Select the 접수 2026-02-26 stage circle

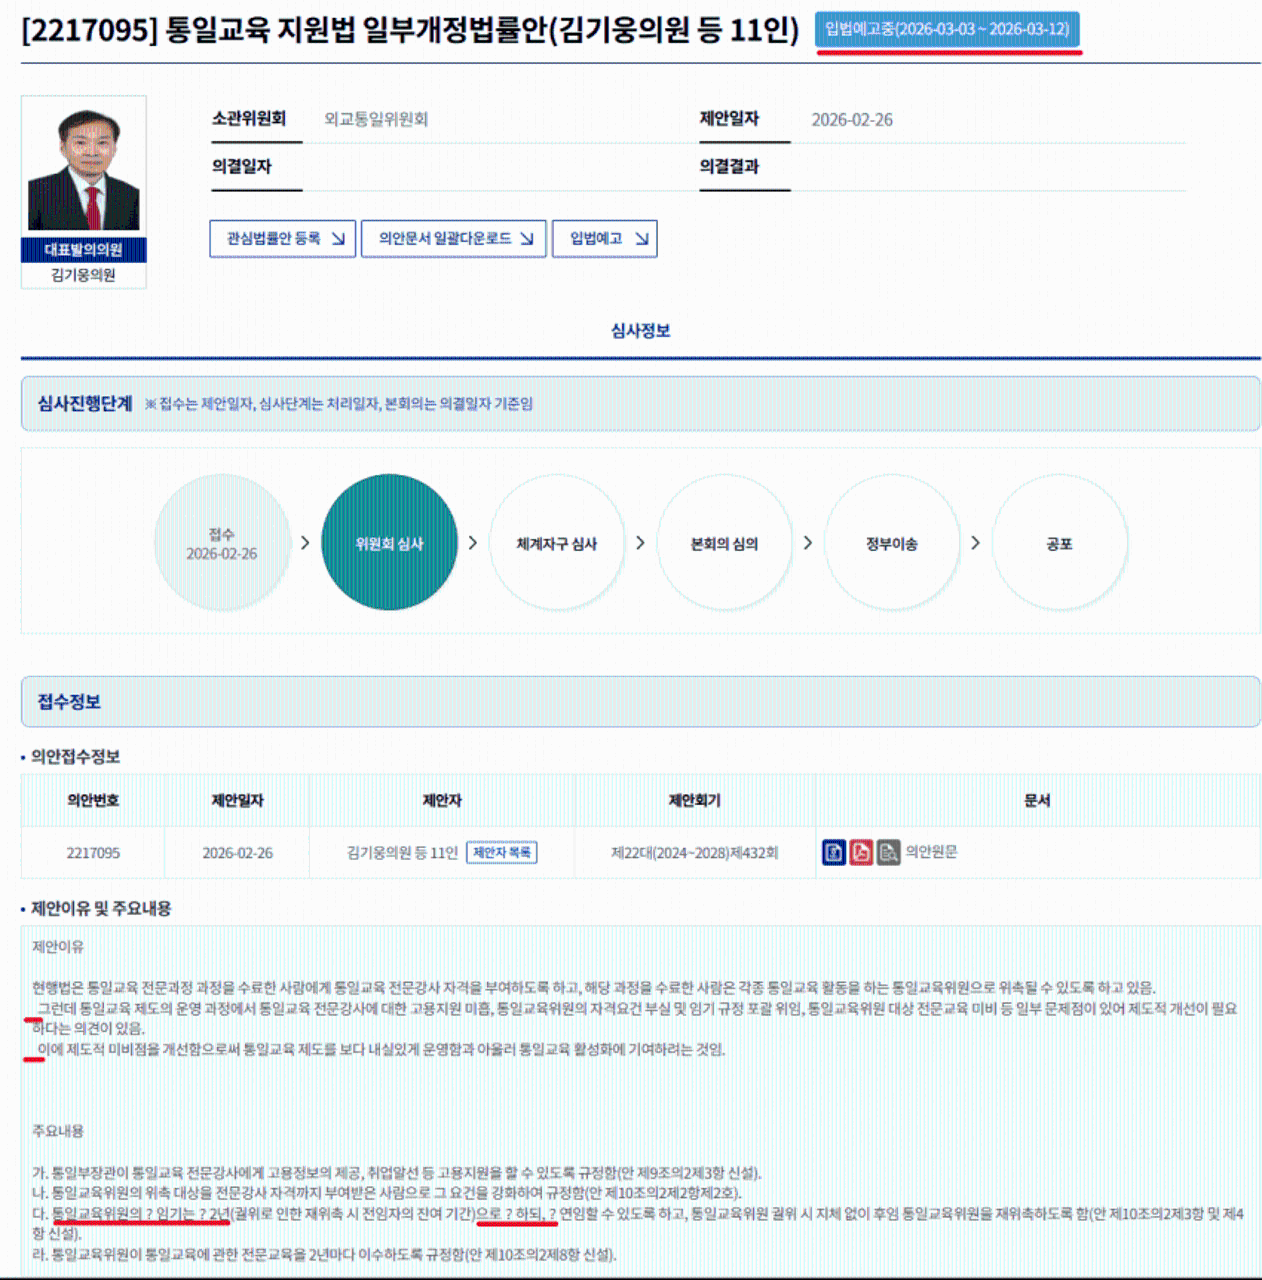(x=222, y=543)
